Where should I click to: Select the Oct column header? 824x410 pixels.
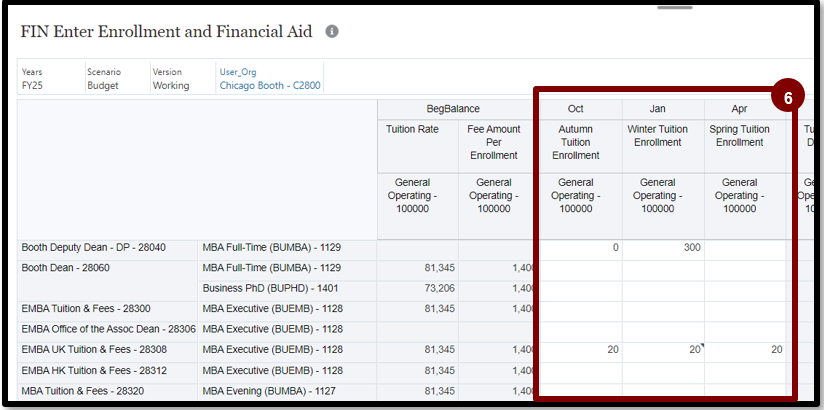(x=576, y=109)
